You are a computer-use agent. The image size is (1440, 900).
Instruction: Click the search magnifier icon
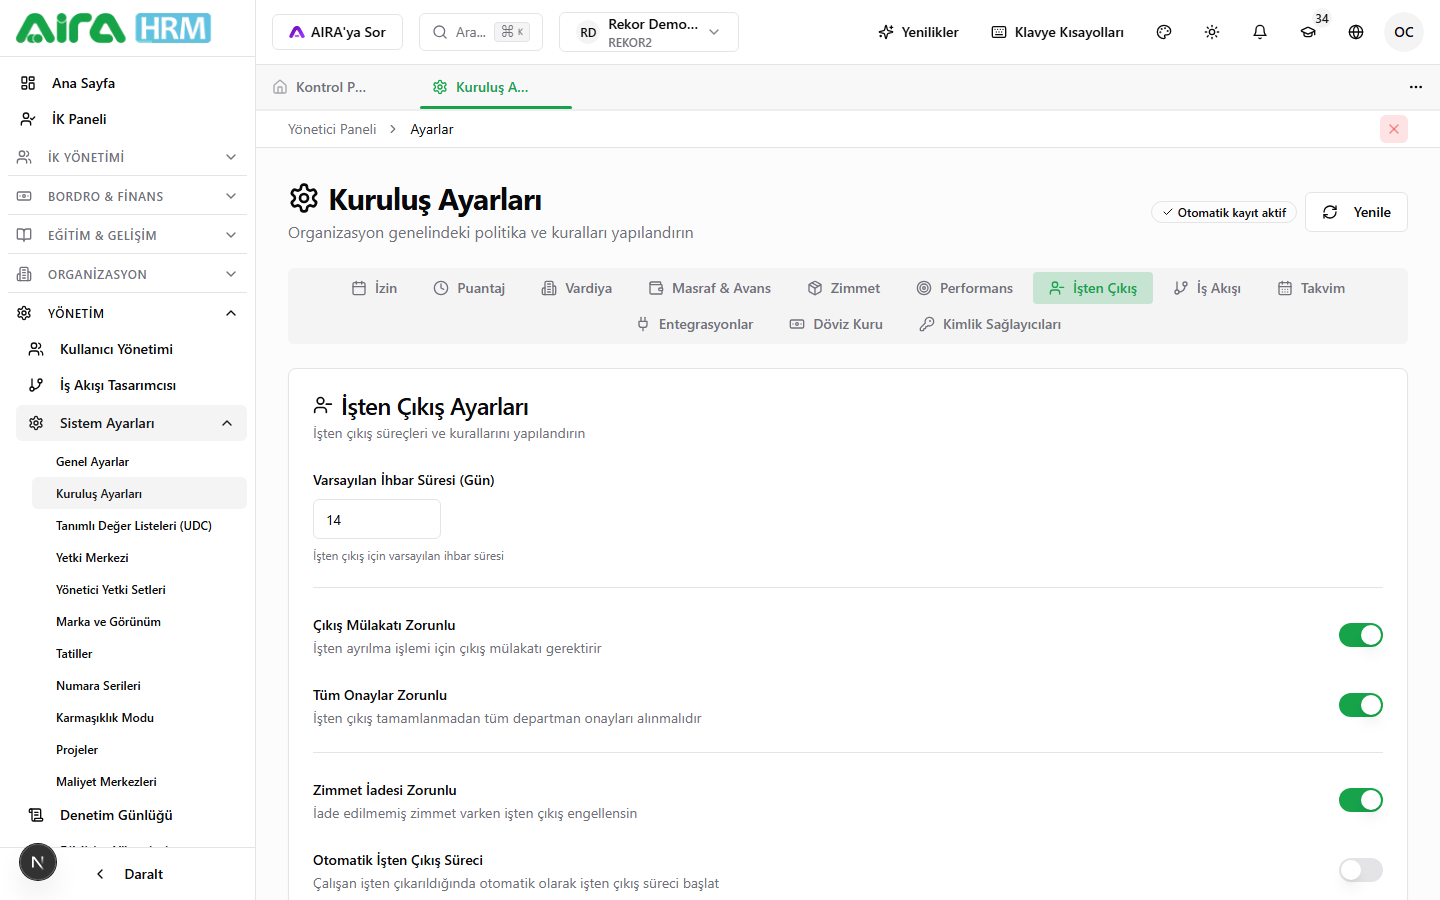(x=440, y=32)
